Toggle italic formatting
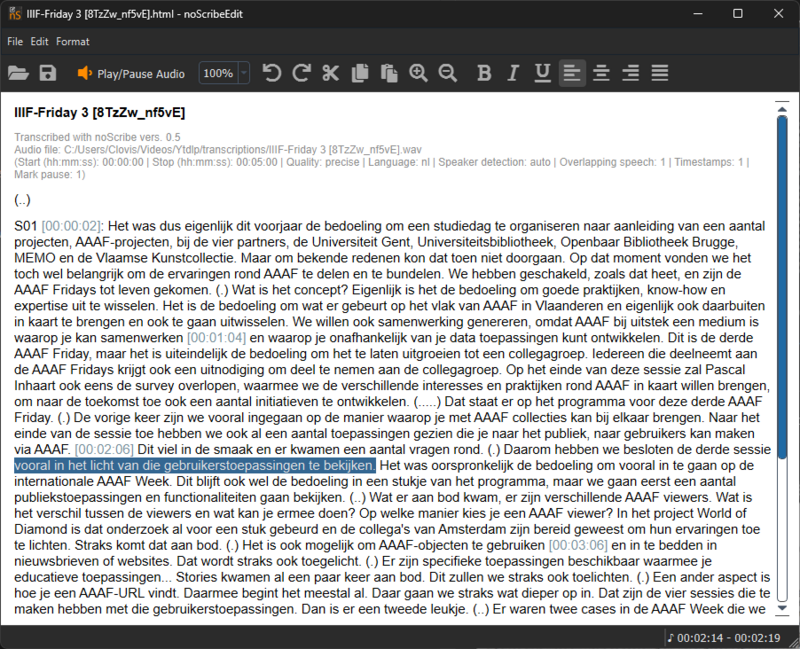Viewport: 800px width, 649px height. coord(512,72)
